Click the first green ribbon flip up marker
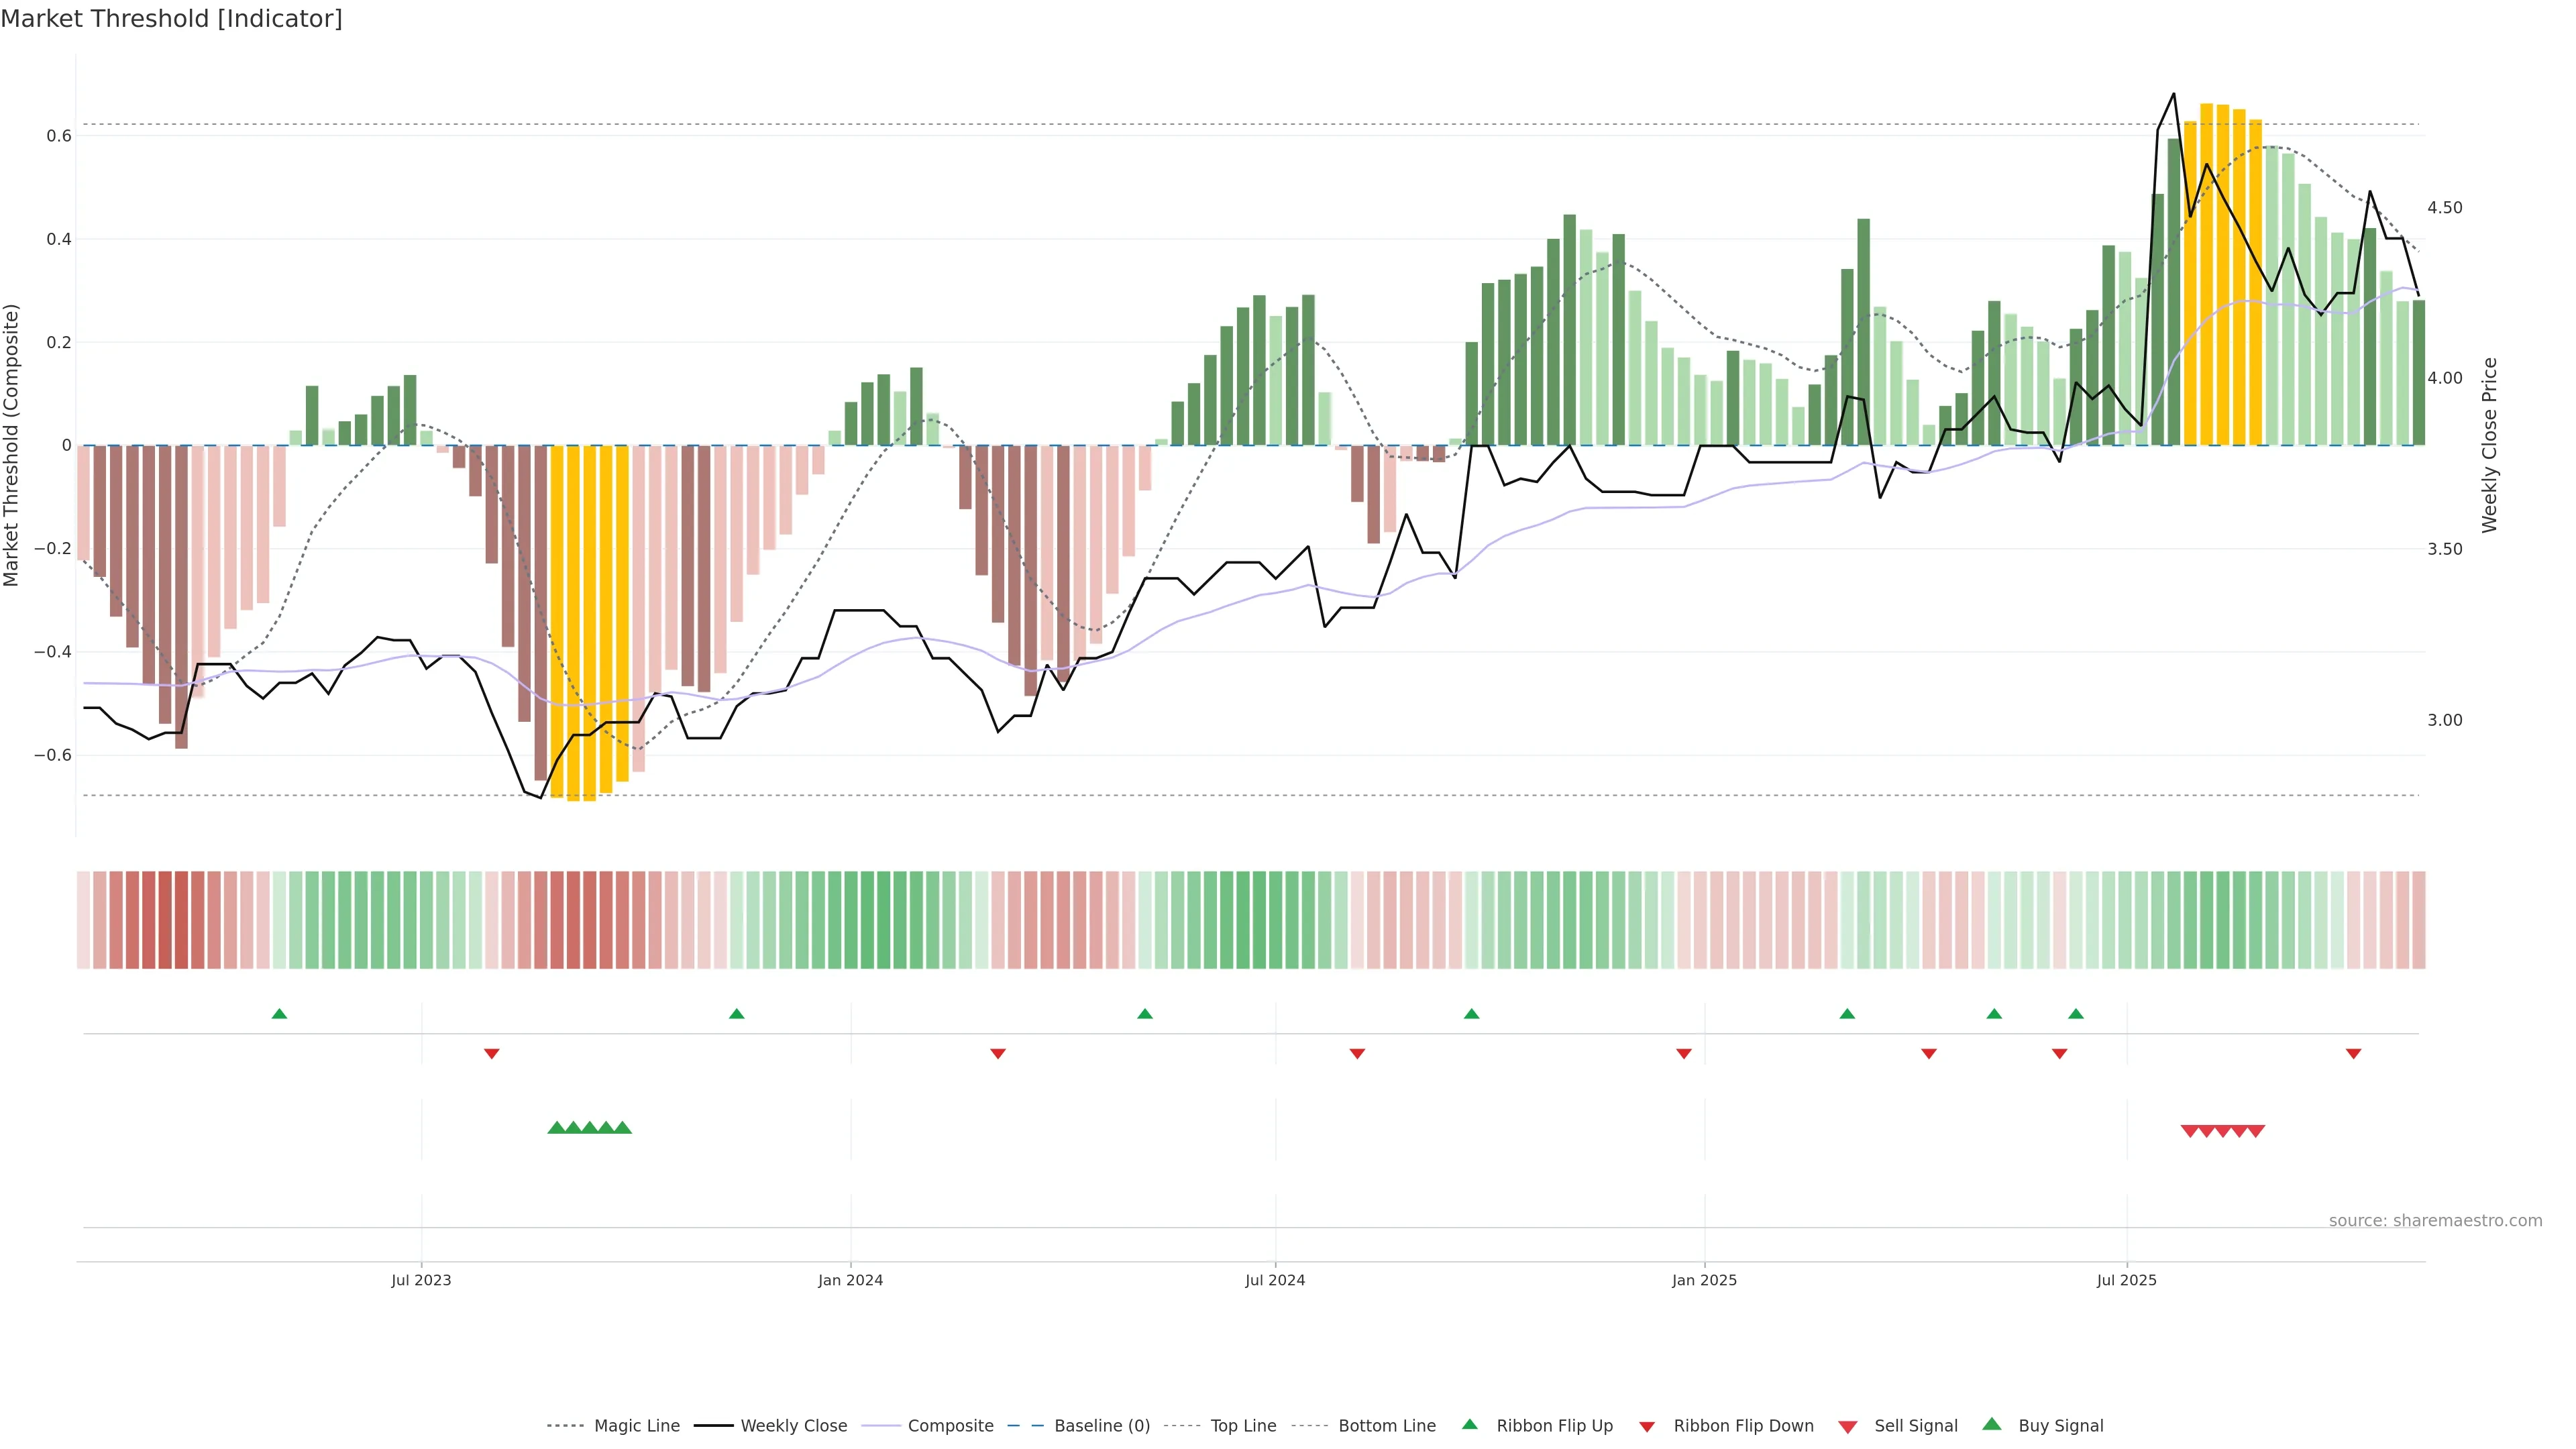Image resolution: width=2576 pixels, height=1449 pixels. pos(280,1014)
